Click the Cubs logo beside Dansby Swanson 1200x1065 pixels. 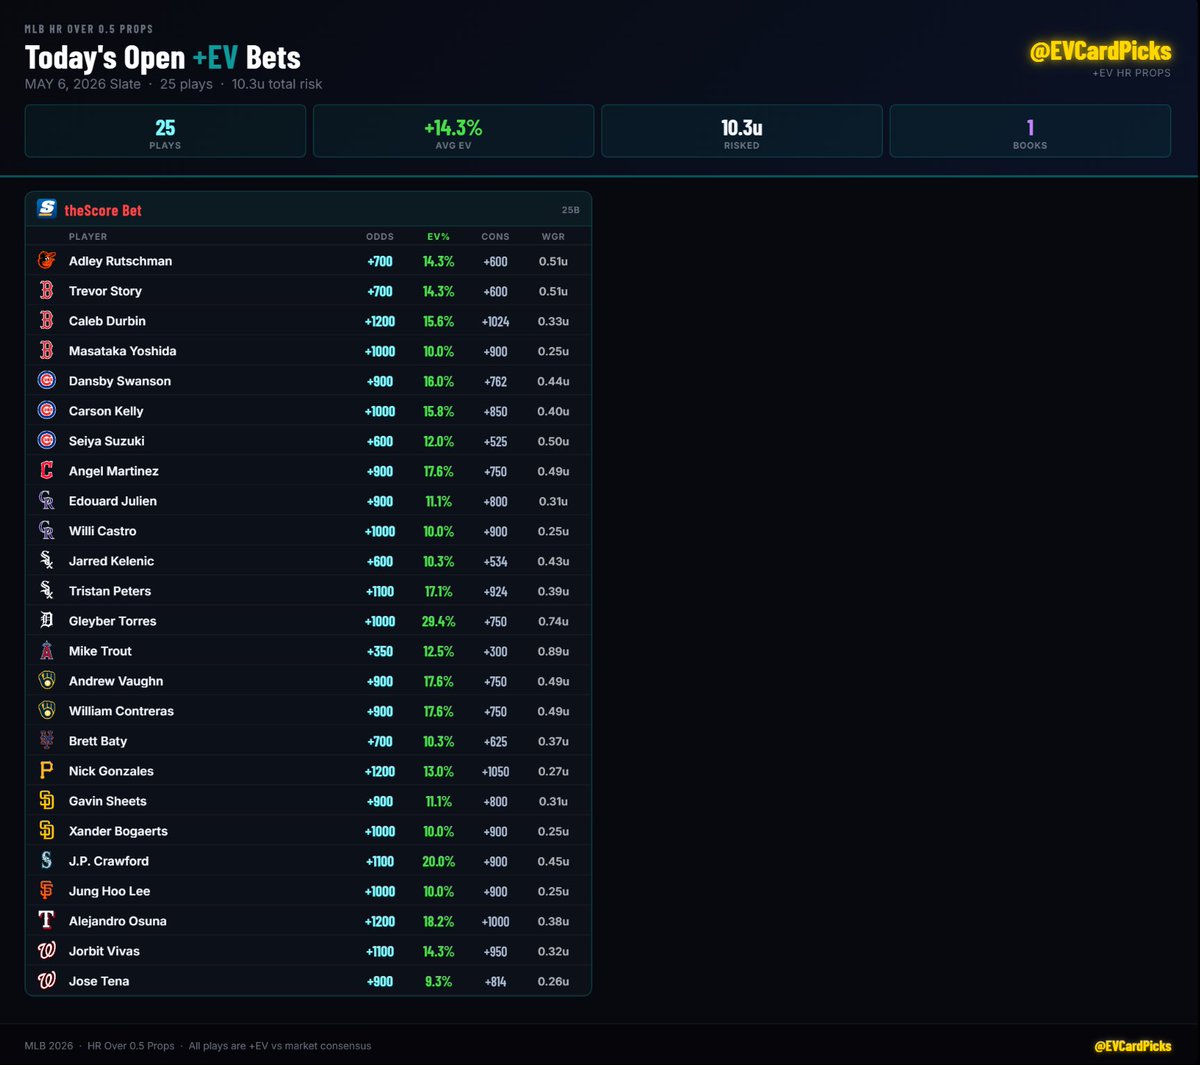point(47,380)
